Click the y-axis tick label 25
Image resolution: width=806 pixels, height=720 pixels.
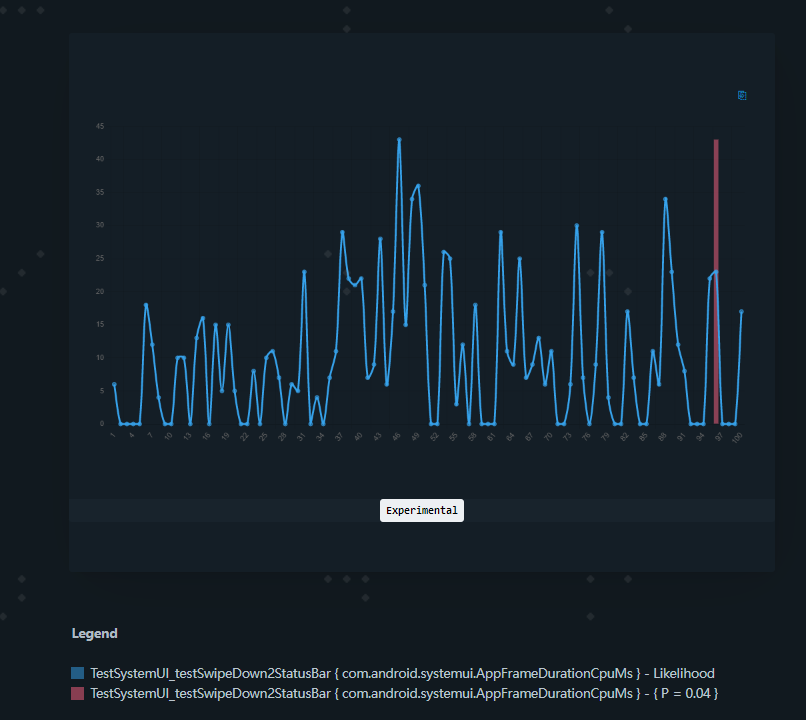click(x=100, y=258)
